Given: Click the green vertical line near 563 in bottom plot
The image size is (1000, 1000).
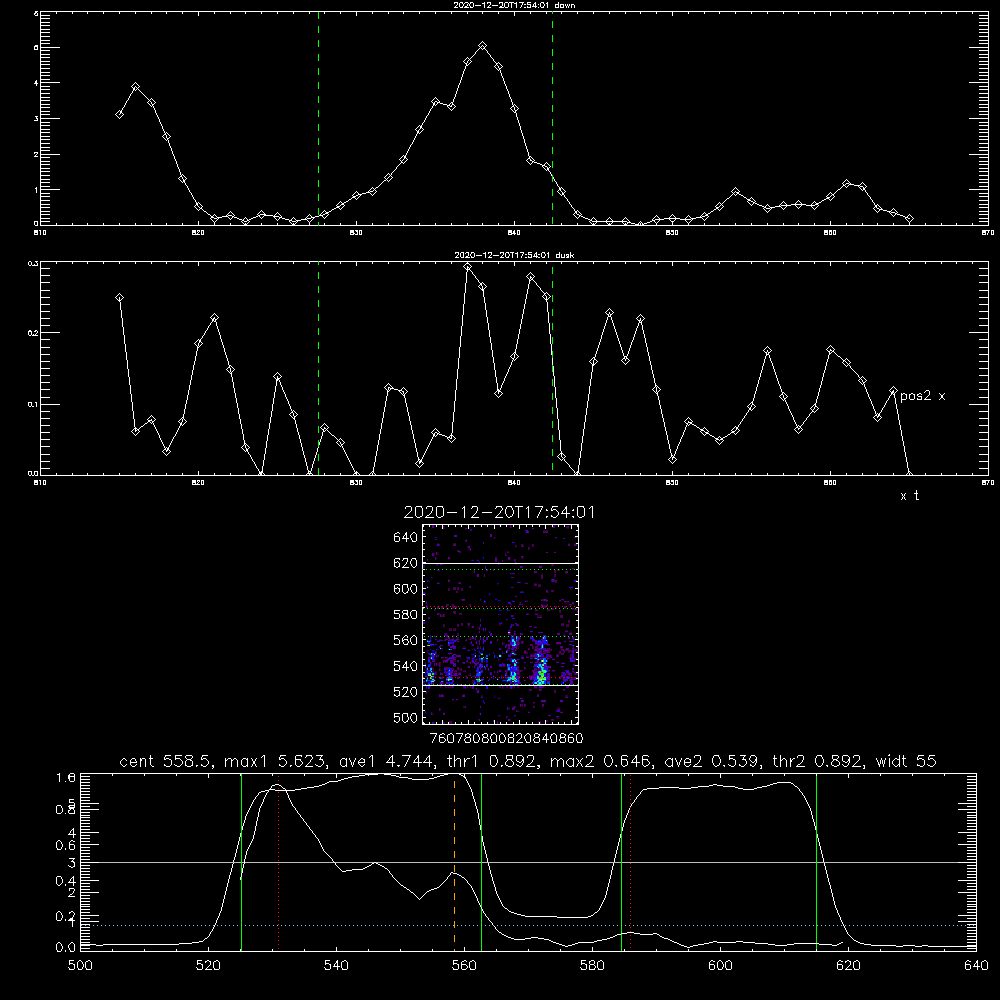Looking at the screenshot, I should (x=482, y=862).
